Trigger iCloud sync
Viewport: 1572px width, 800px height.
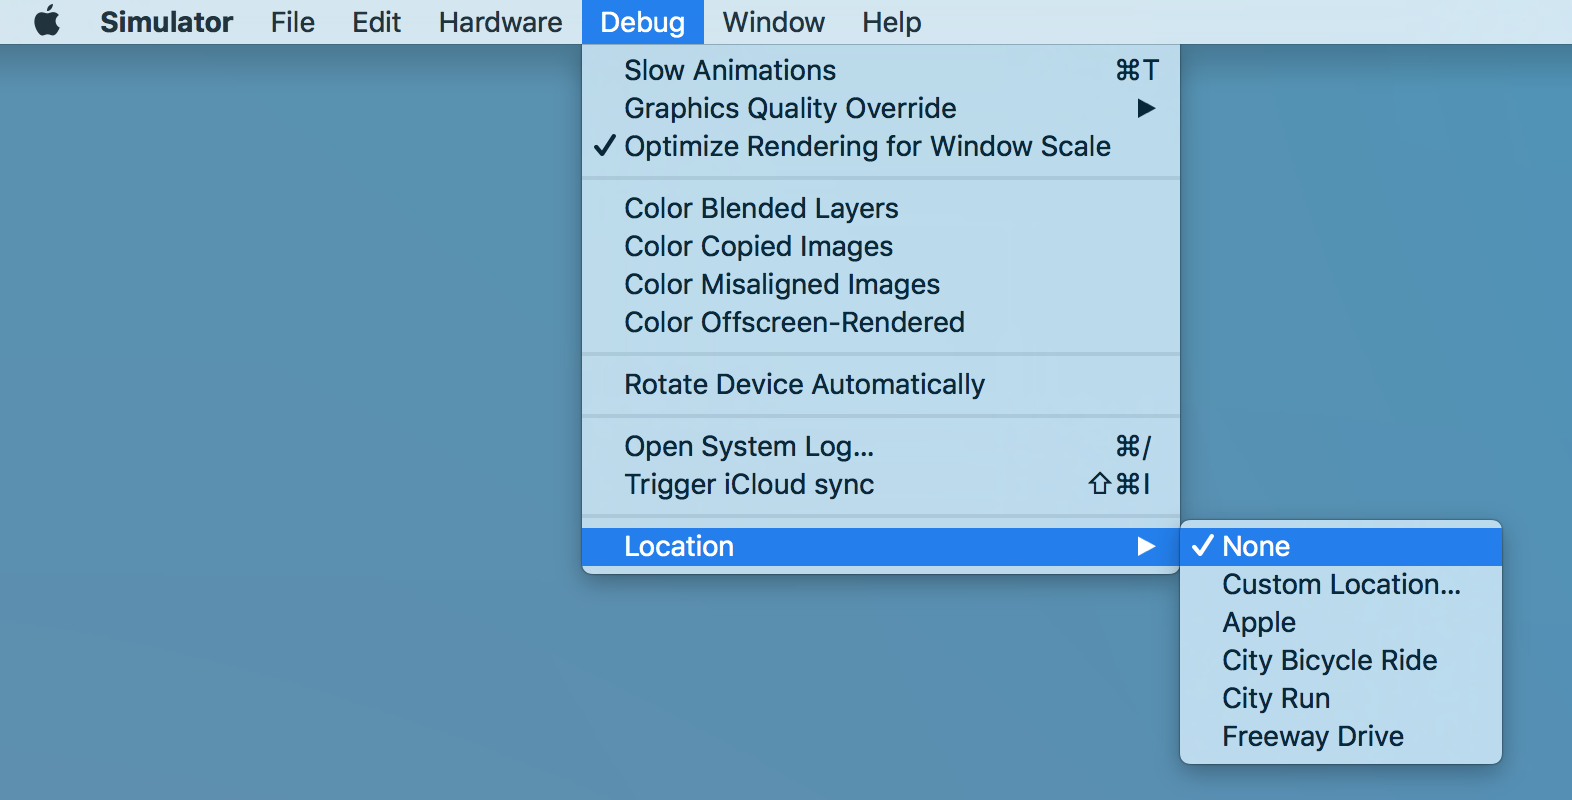[749, 484]
